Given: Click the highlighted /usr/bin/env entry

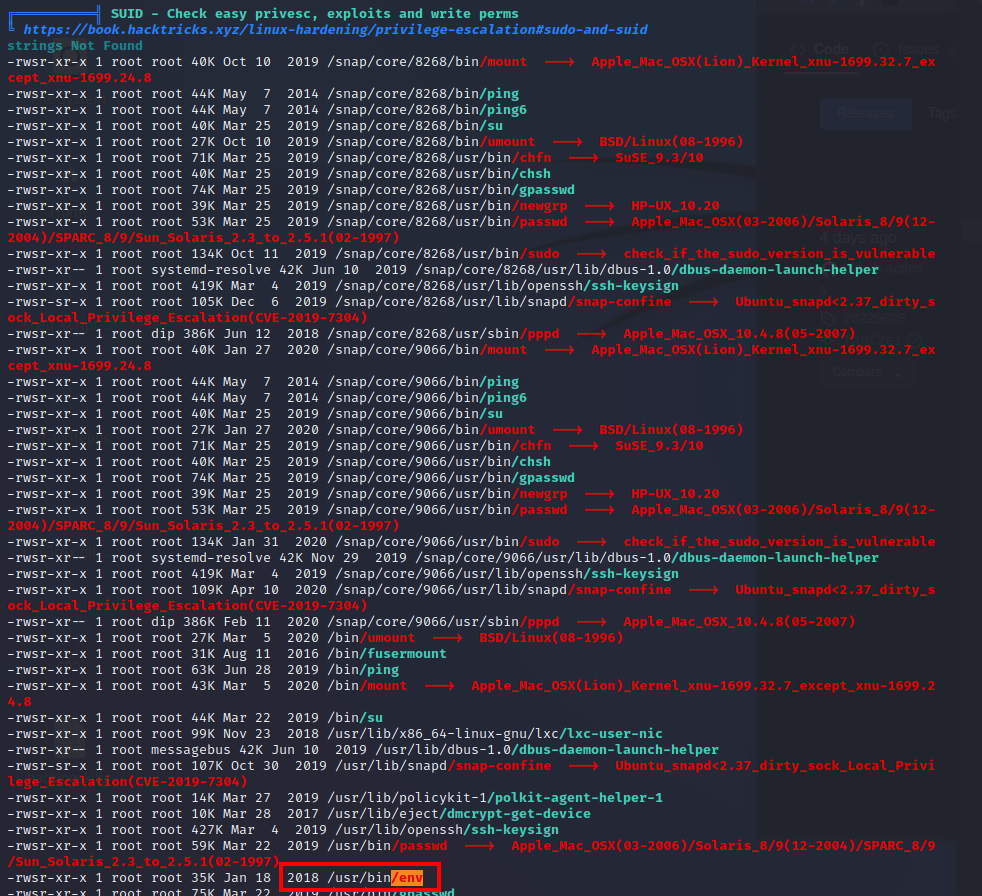Looking at the screenshot, I should coord(406,878).
